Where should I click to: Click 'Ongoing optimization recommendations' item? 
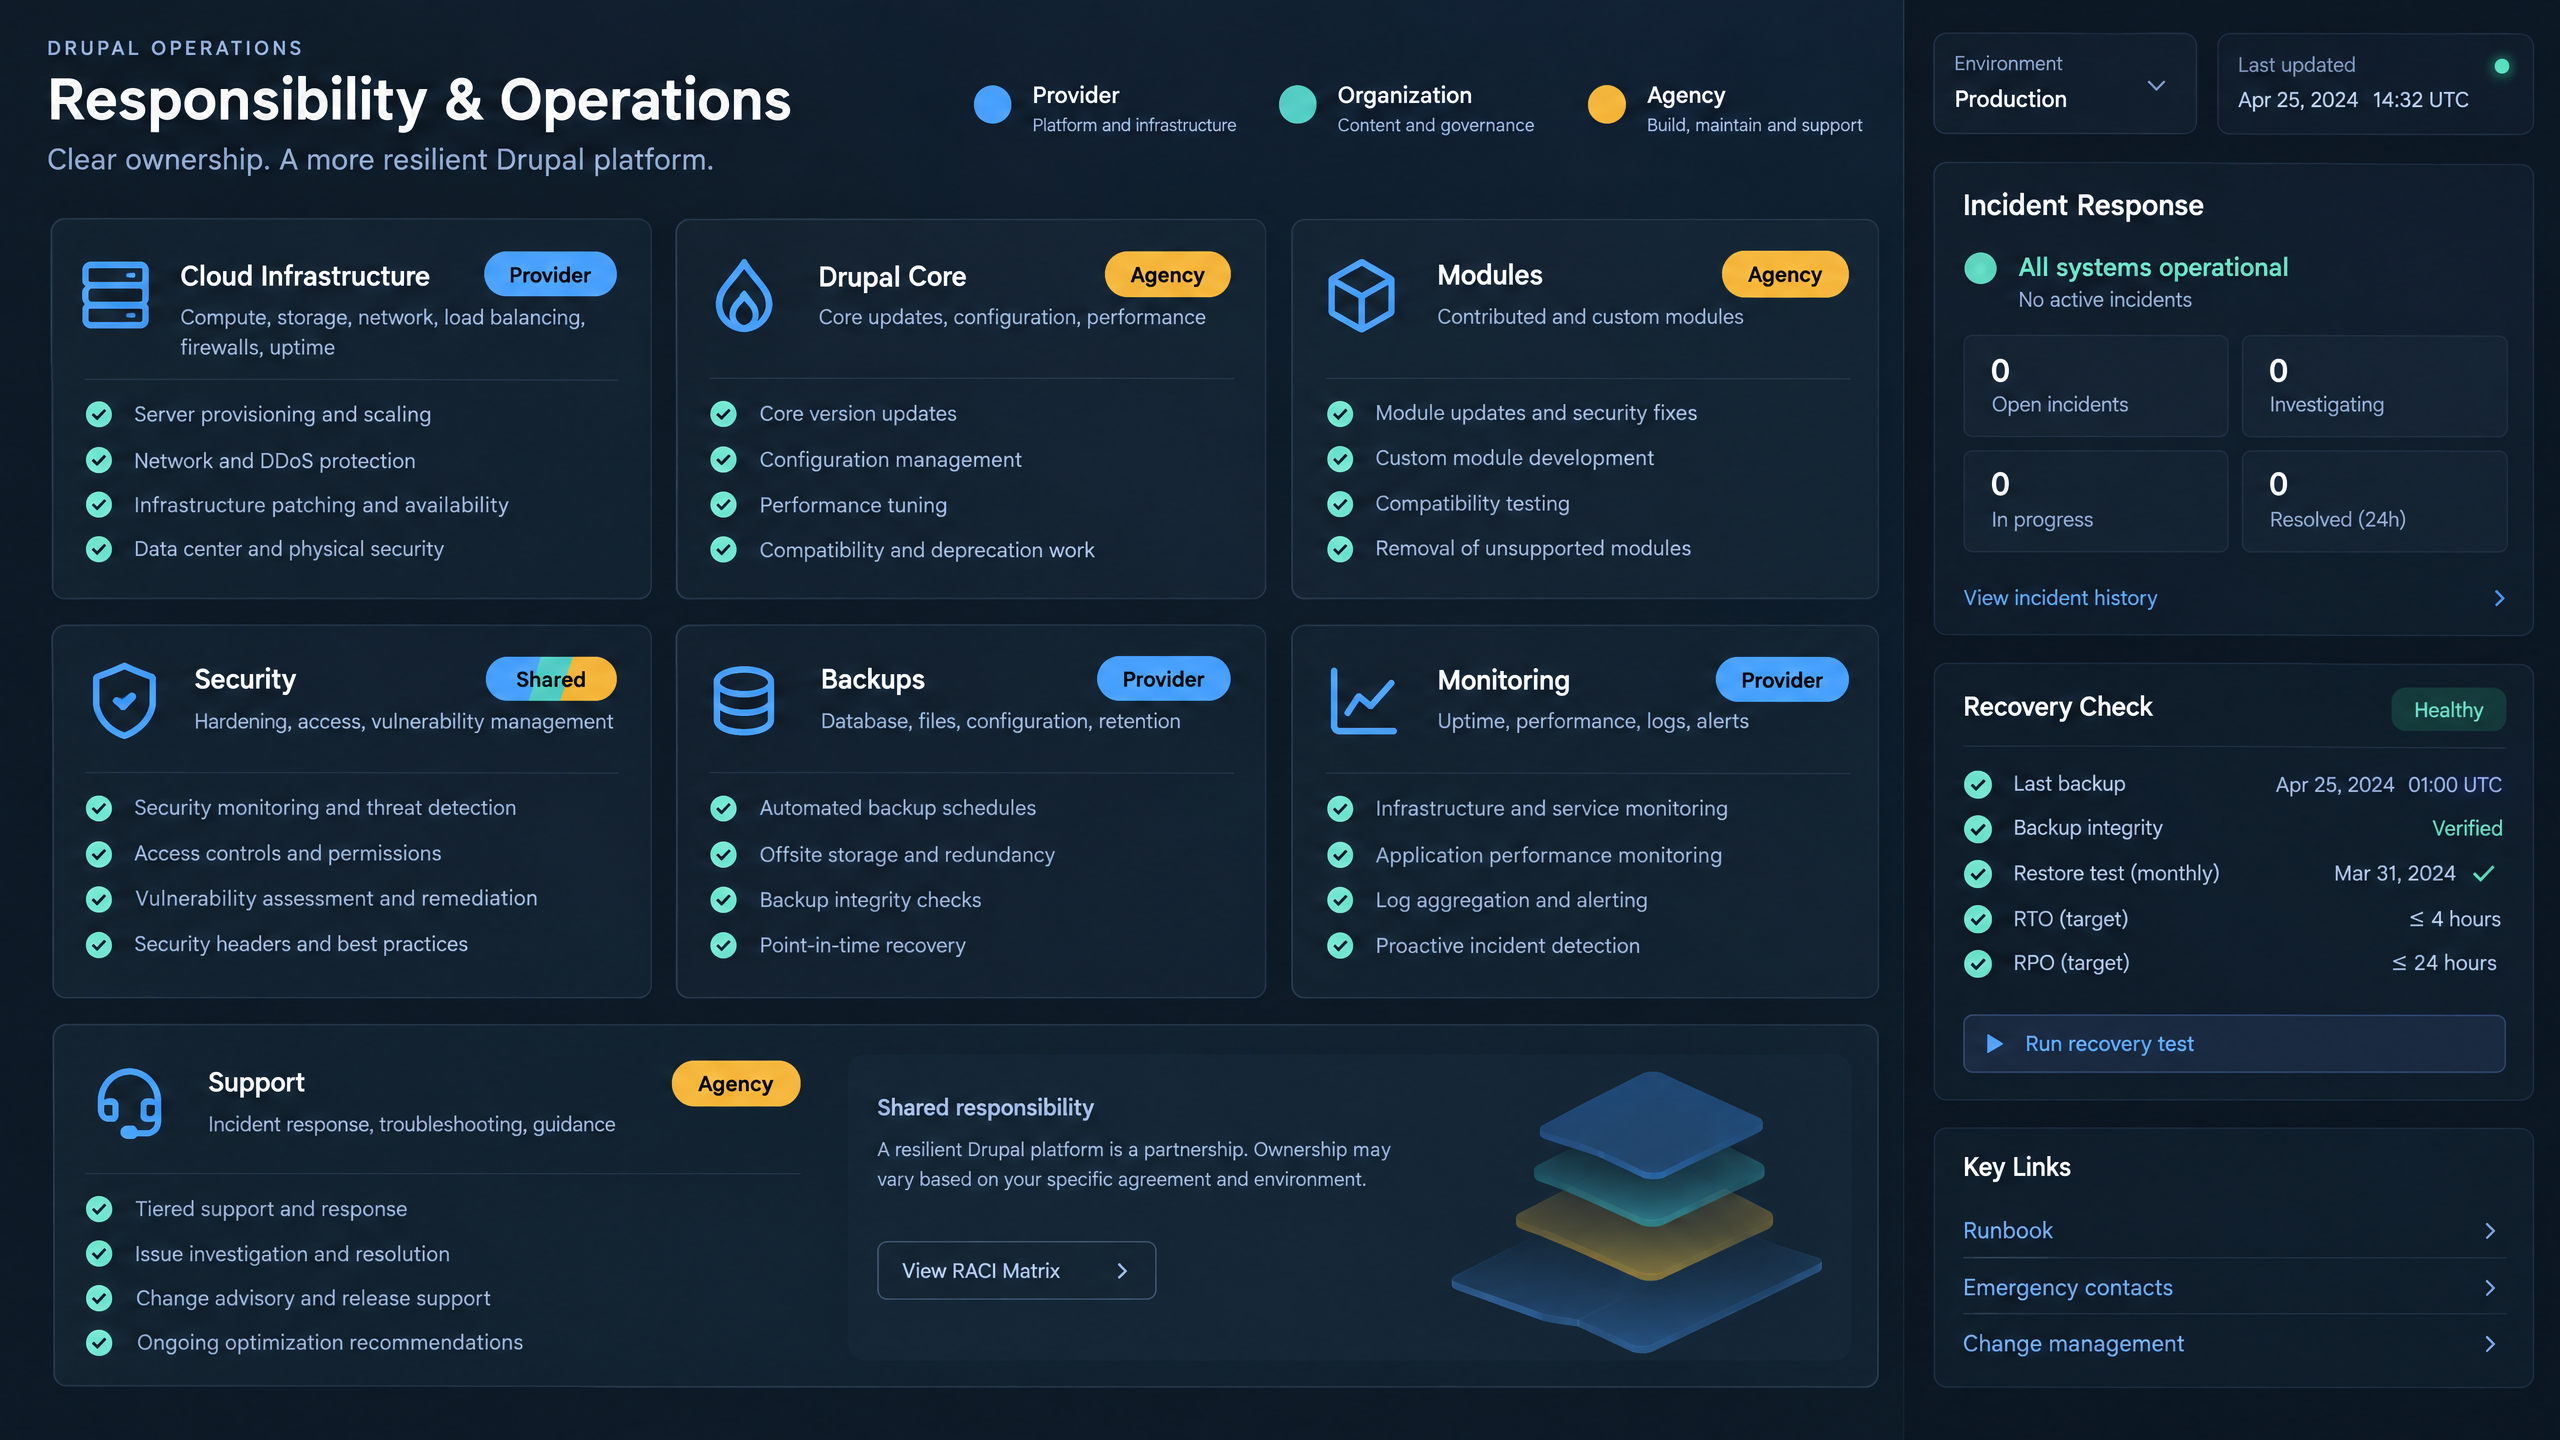point(330,1342)
